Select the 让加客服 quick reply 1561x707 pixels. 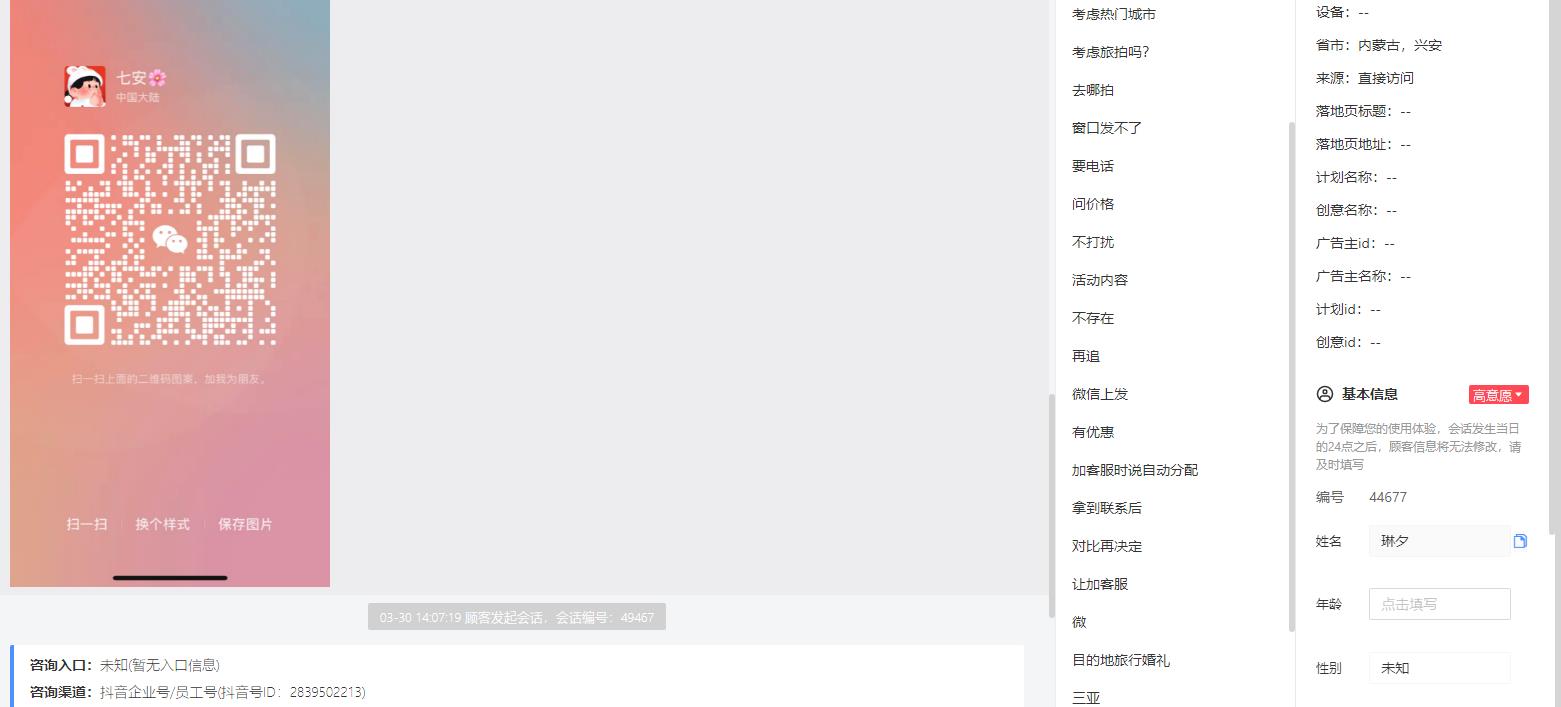click(x=1100, y=584)
